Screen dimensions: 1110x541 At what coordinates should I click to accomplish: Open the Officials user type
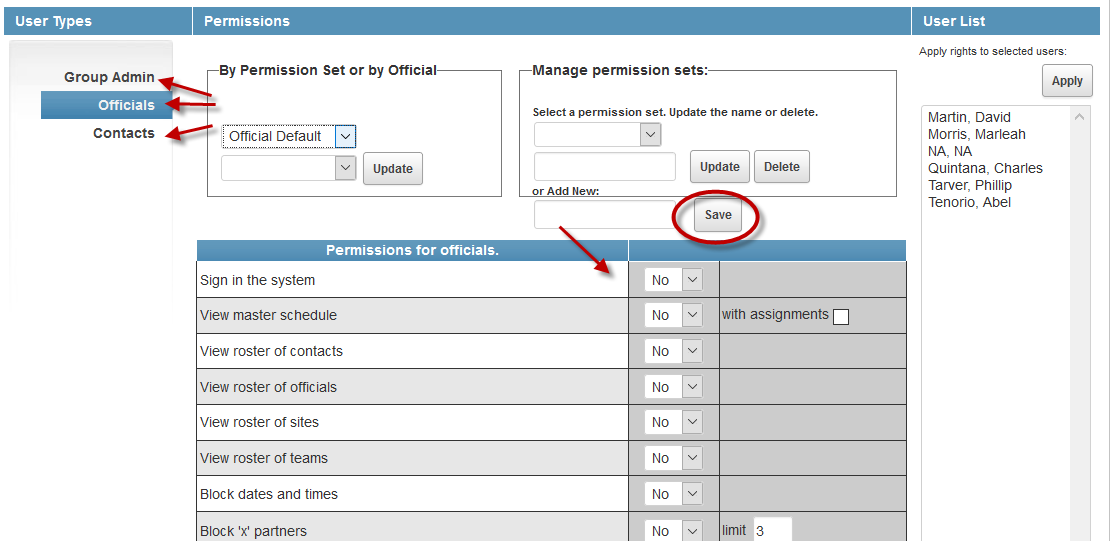[126, 105]
